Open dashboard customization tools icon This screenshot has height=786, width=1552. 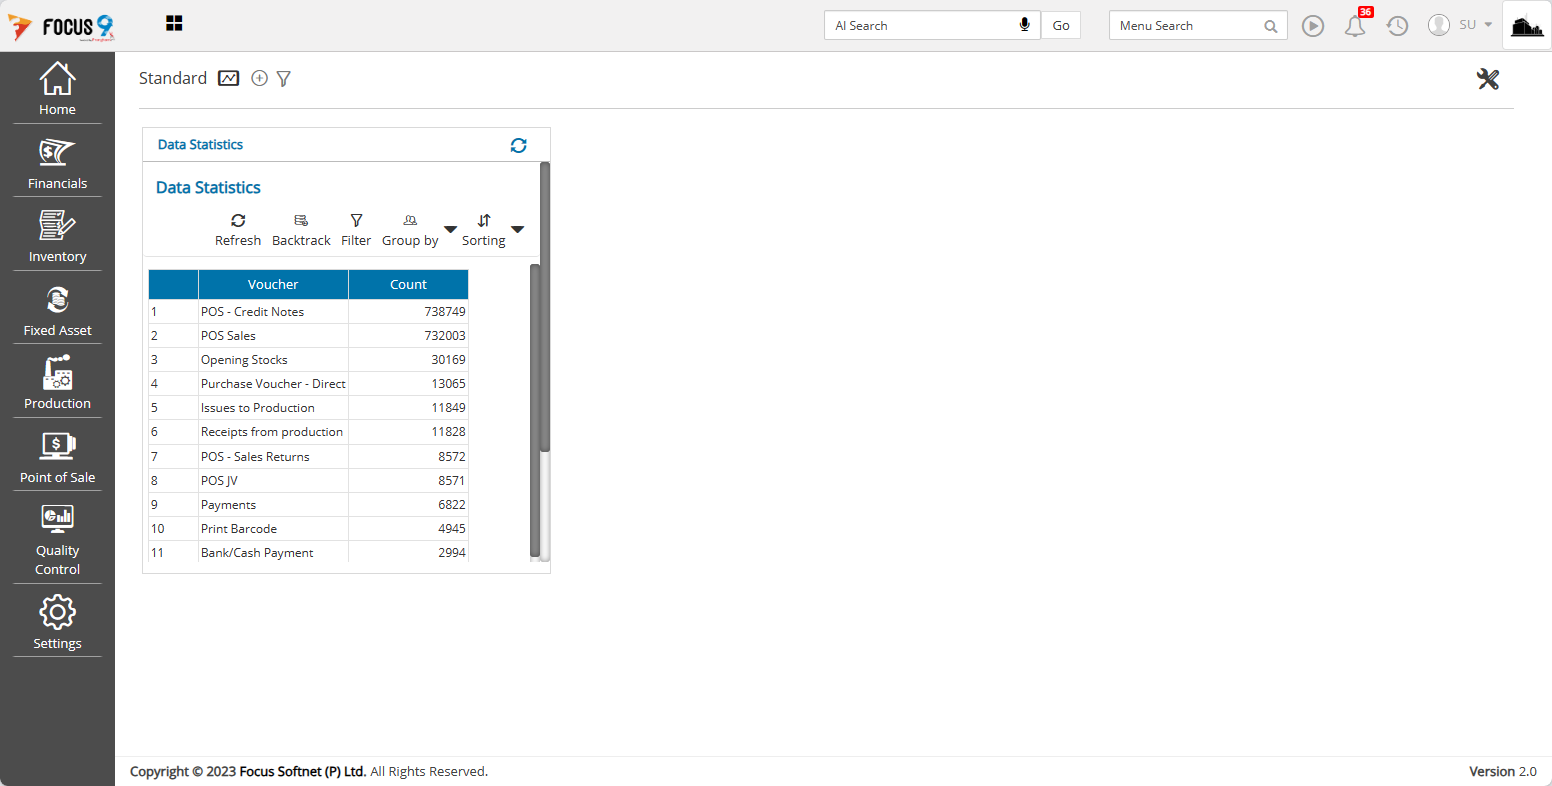1488,79
